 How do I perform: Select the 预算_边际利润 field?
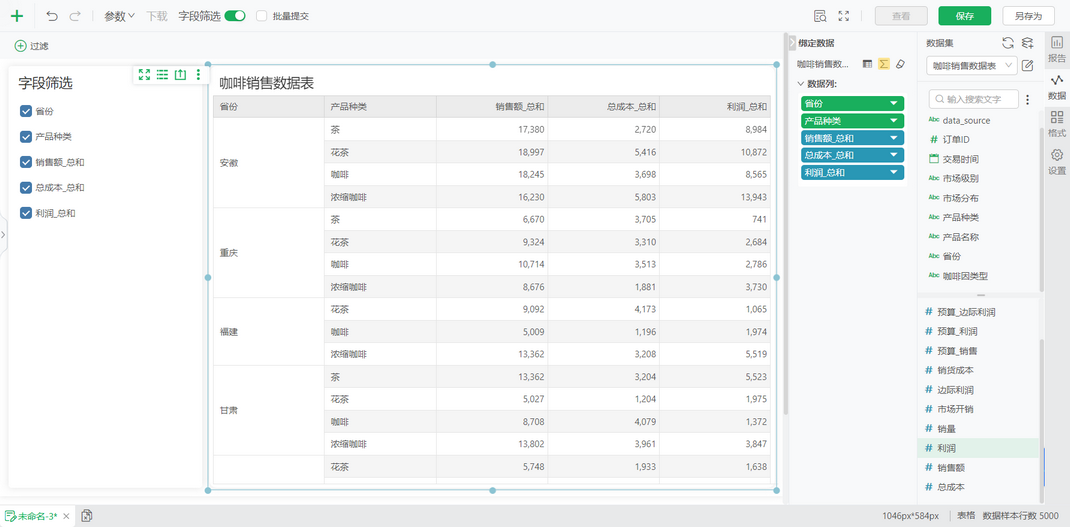[978, 311]
